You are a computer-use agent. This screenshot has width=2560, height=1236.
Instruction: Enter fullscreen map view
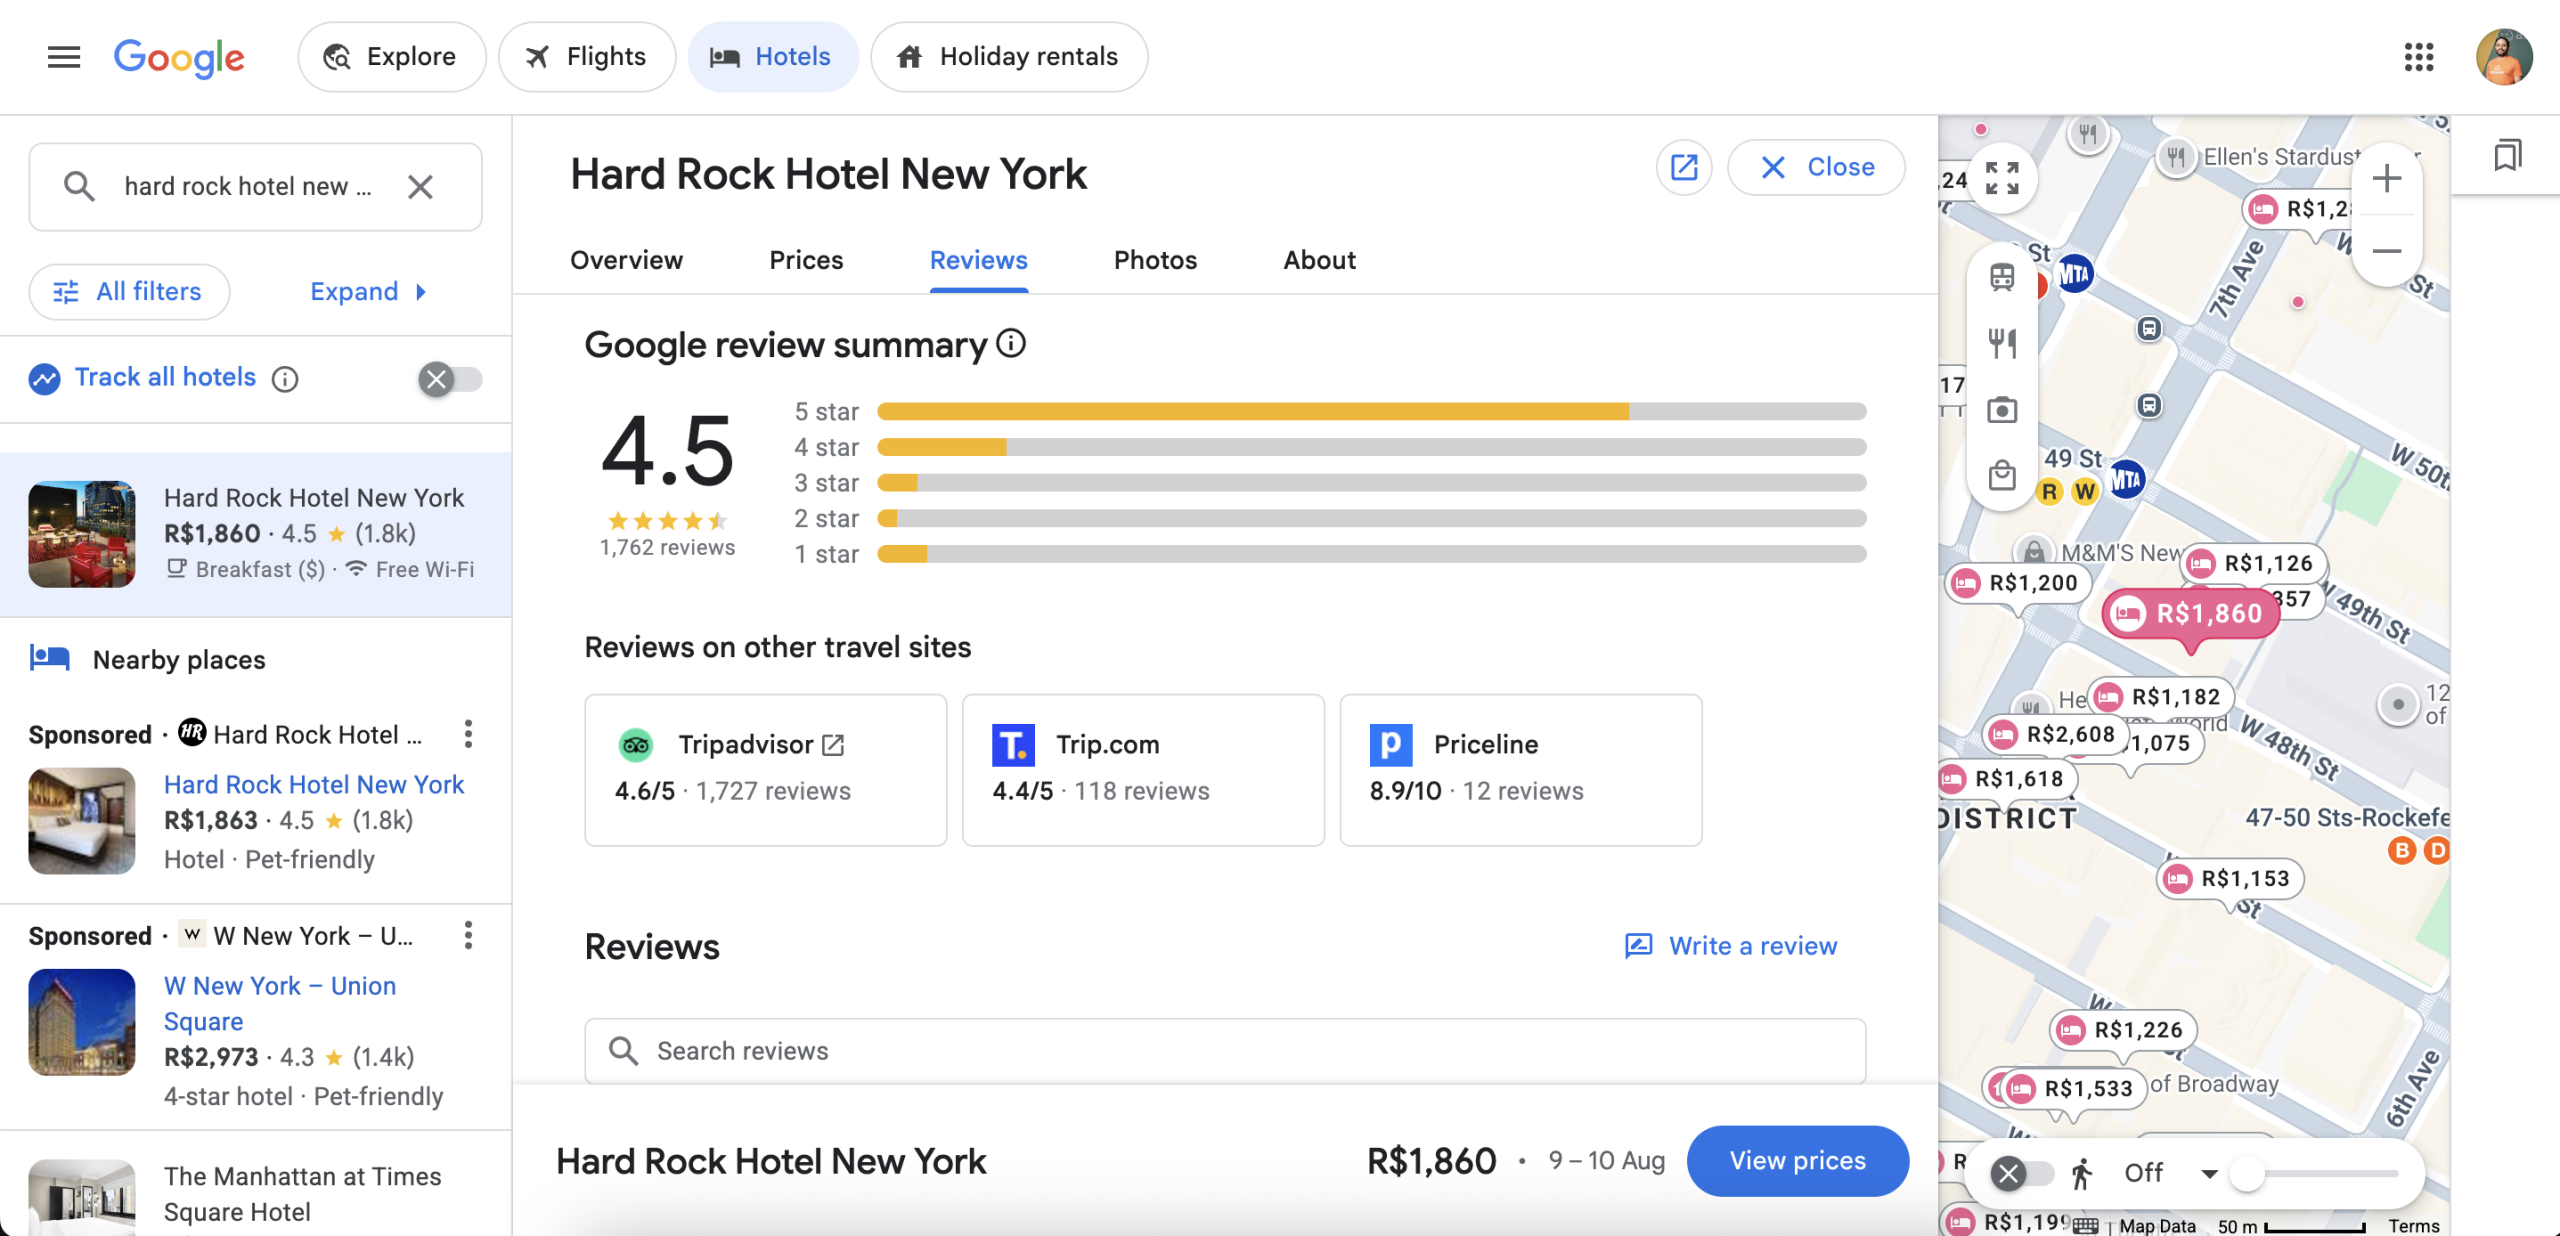point(2002,178)
